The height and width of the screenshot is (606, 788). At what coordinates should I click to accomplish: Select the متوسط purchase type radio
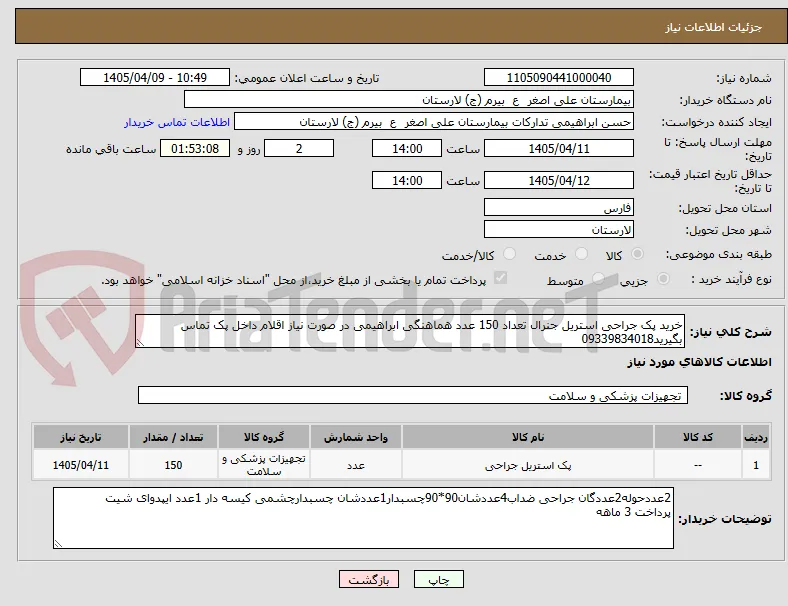pos(598,279)
